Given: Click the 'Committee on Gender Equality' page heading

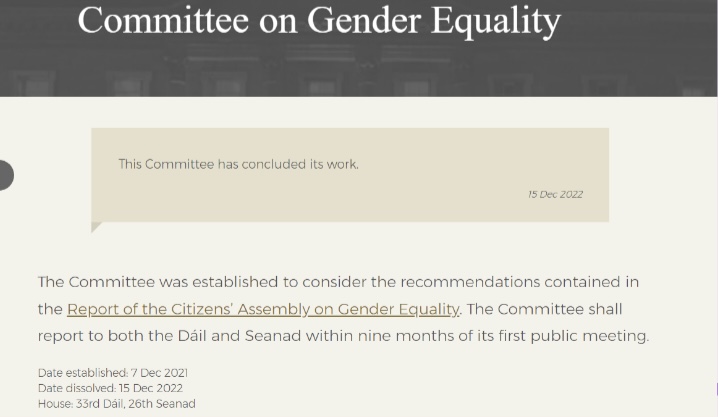Looking at the screenshot, I should (319, 19).
